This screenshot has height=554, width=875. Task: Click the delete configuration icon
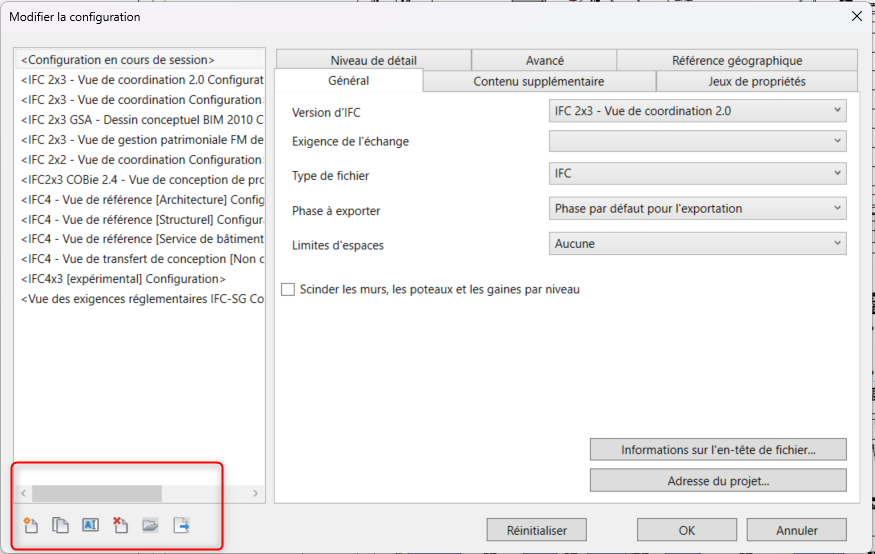click(121, 525)
